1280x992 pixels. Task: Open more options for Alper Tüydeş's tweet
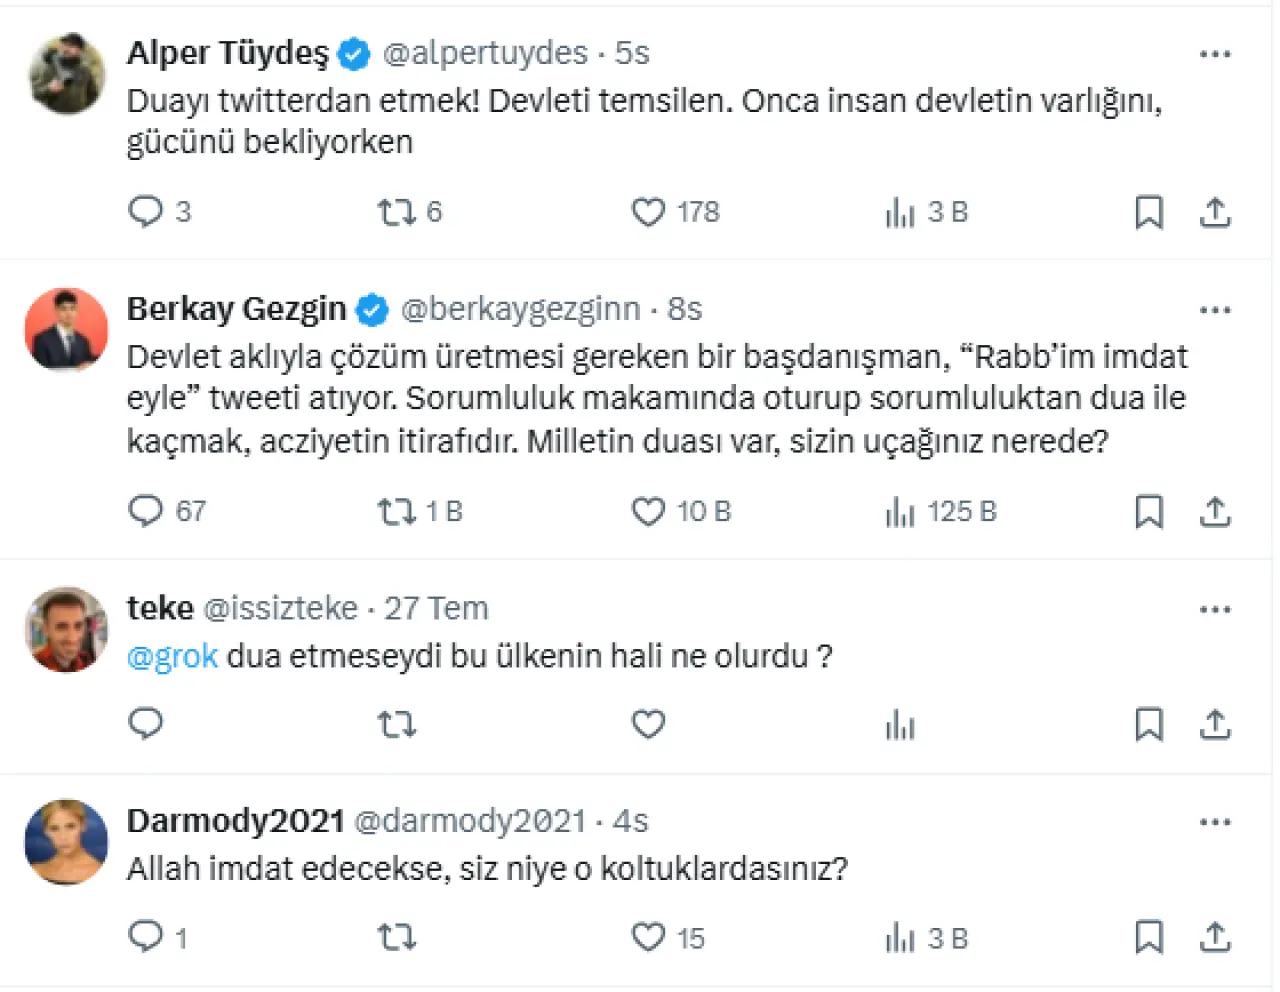tap(1215, 54)
